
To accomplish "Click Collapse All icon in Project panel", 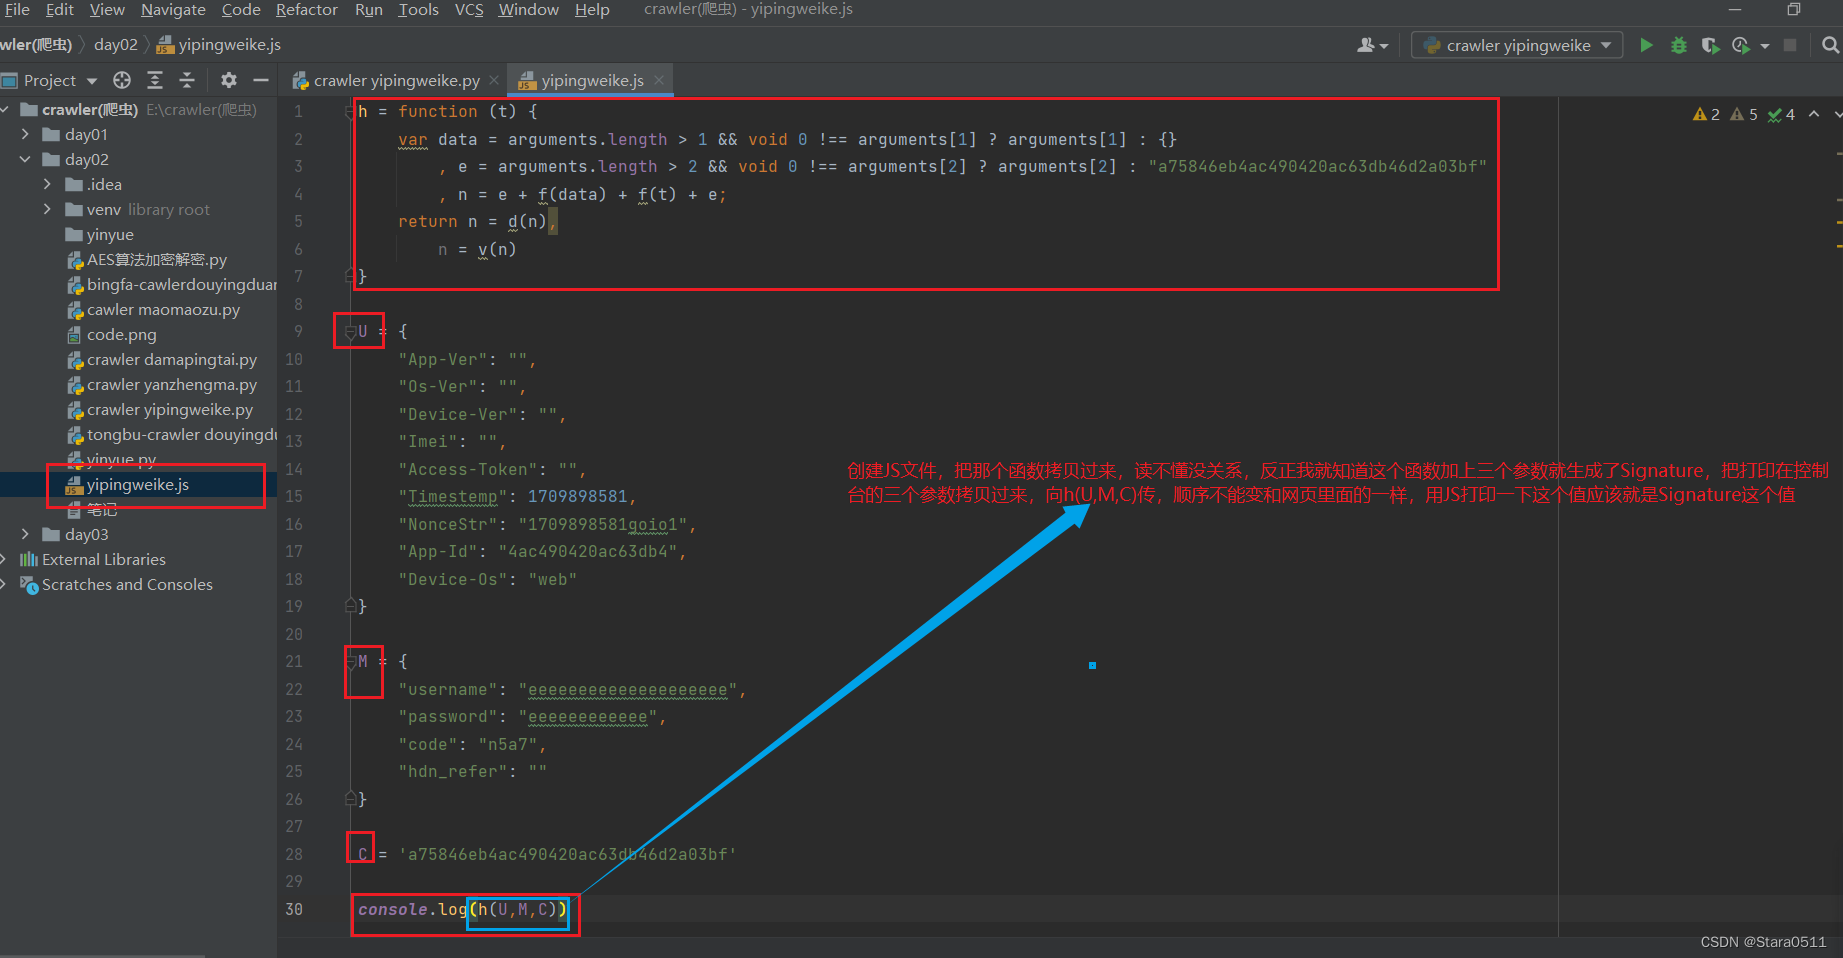I will tap(187, 80).
